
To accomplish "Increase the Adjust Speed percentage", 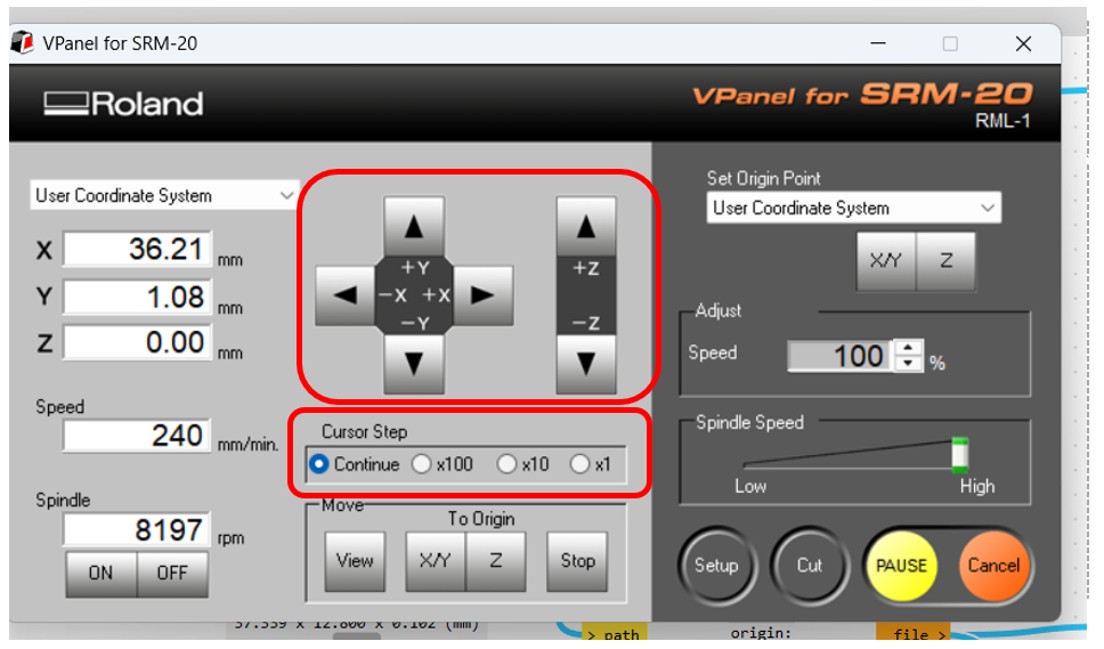I will point(908,348).
